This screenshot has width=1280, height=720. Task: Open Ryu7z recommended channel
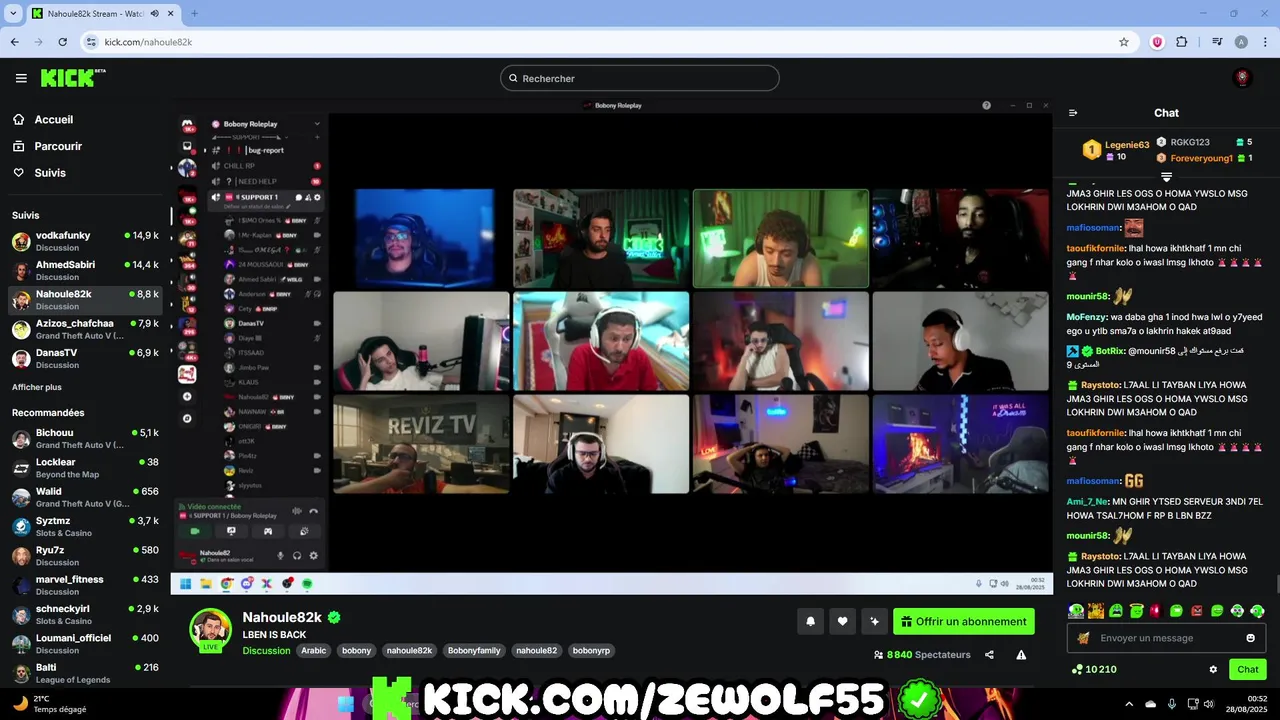(x=85, y=555)
